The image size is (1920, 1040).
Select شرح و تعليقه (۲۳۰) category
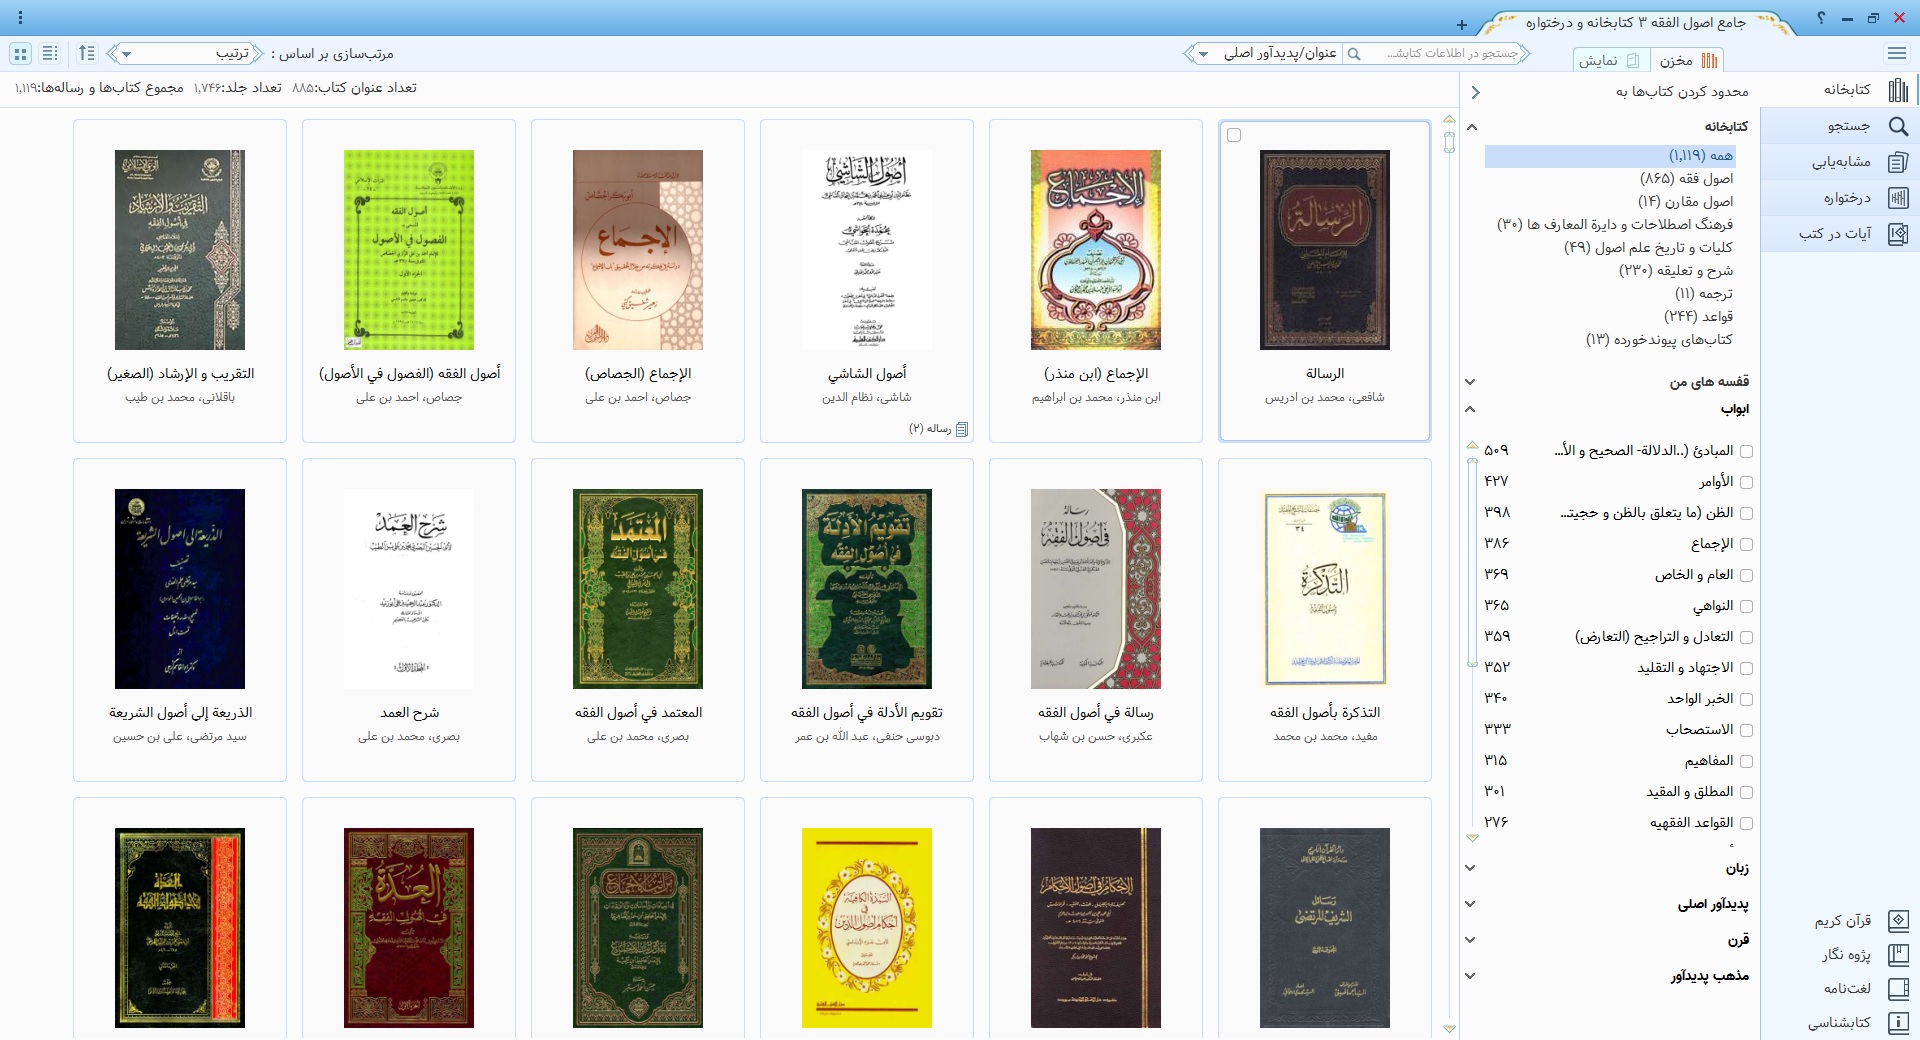(x=1676, y=270)
